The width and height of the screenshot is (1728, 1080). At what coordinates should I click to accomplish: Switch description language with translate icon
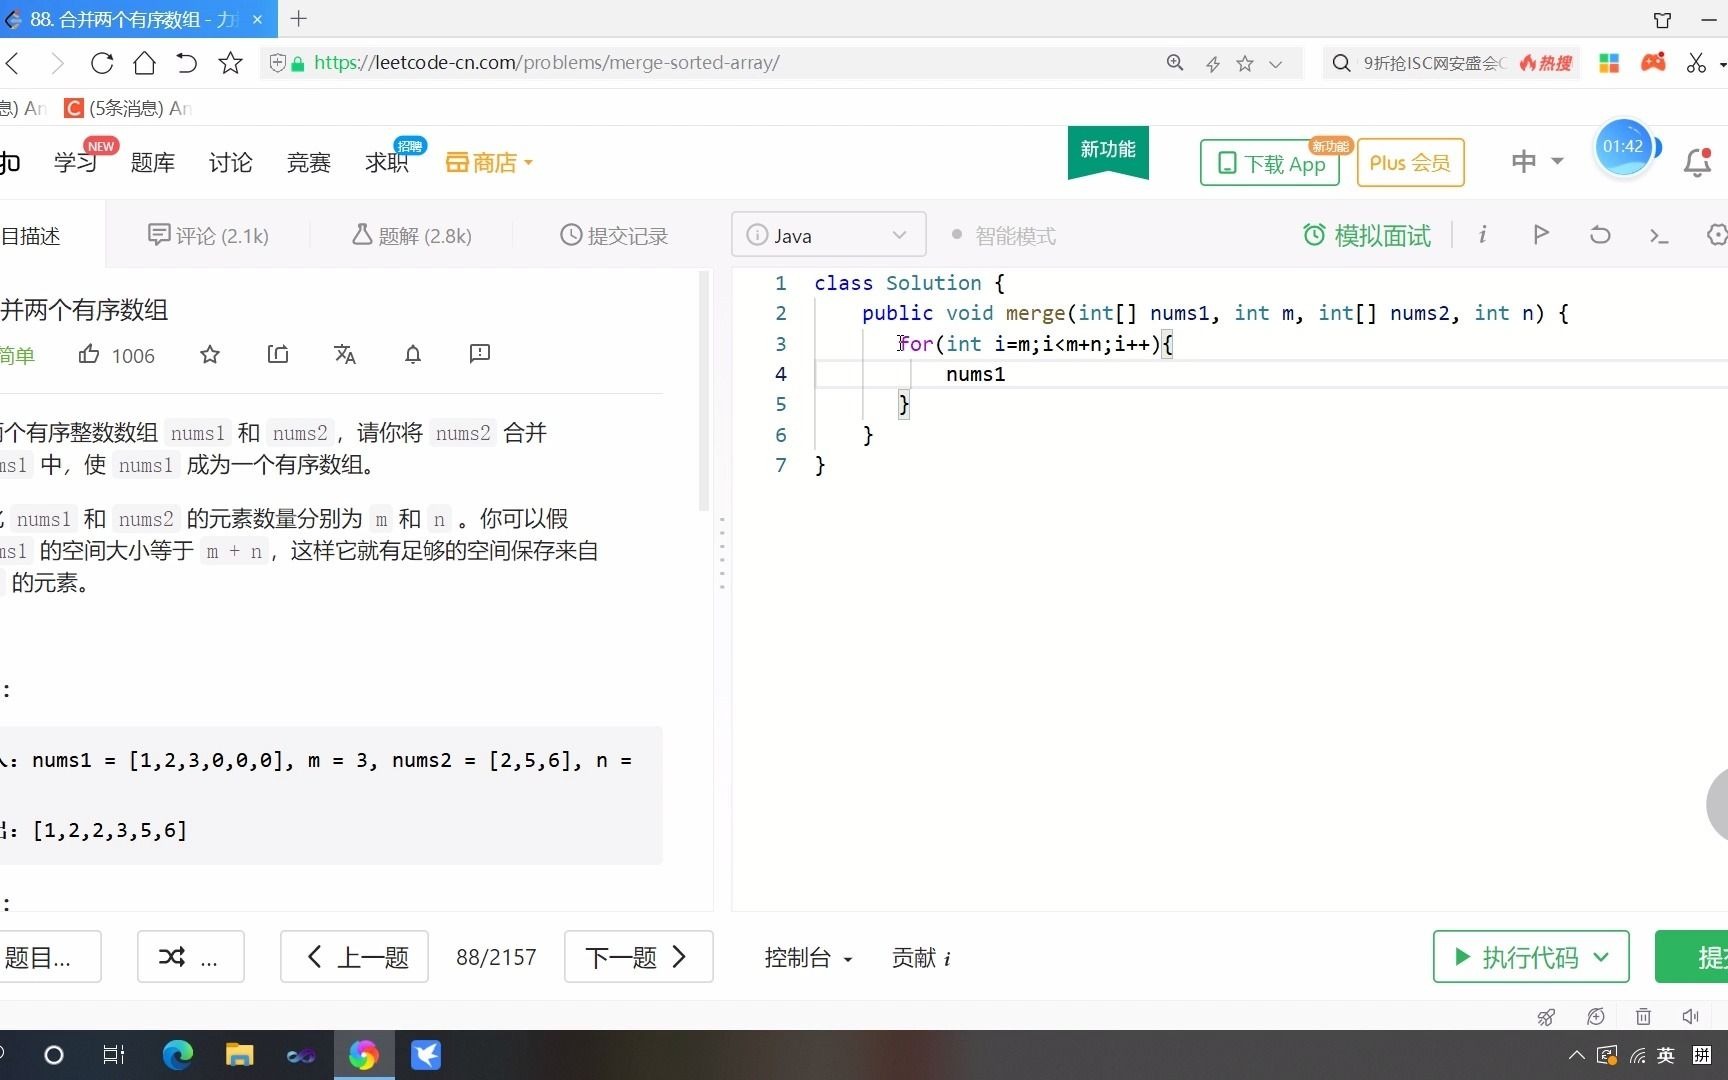(345, 354)
